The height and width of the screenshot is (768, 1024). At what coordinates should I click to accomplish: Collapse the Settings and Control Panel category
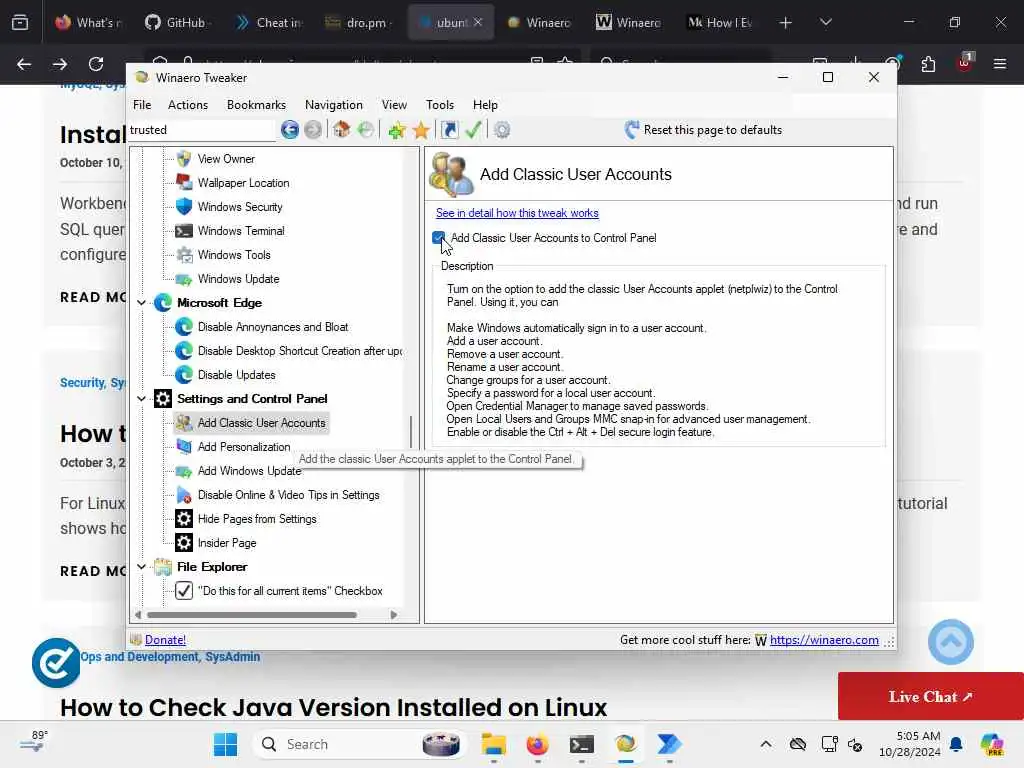pyautogui.click(x=142, y=399)
